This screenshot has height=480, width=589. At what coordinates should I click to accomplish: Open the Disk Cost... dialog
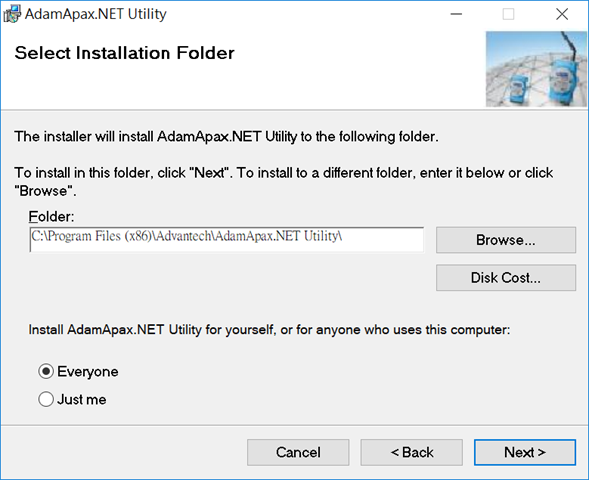[x=506, y=278]
